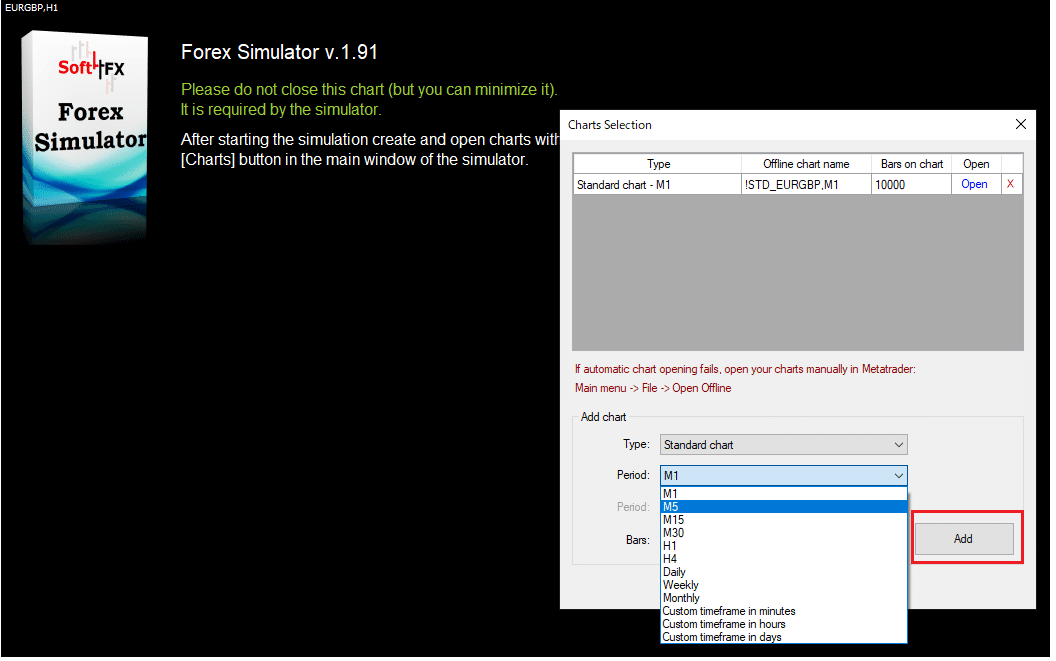Viewport: 1056px width, 661px height.
Task: Choose Custom timeframe in minutes
Action: pyautogui.click(x=783, y=611)
